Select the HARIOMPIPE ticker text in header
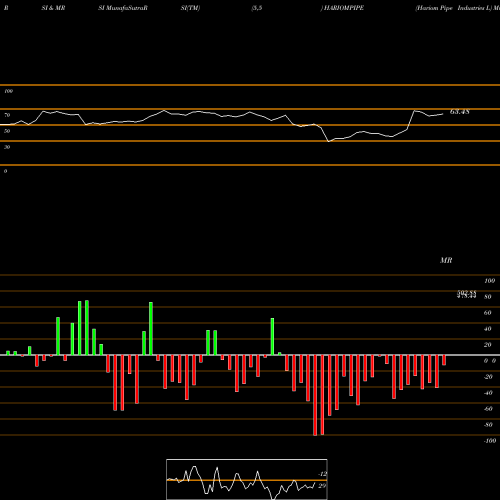The width and height of the screenshot is (500, 500). 344,8
